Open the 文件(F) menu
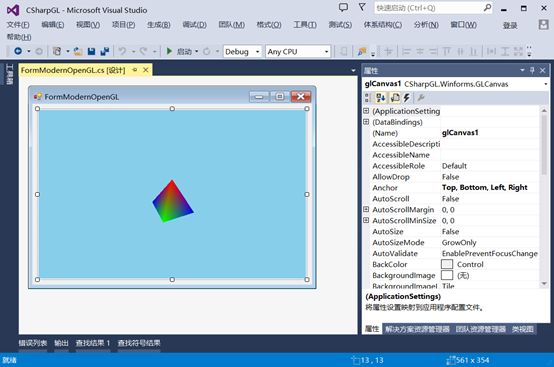Viewport: 554px width, 367px height. pos(18,25)
